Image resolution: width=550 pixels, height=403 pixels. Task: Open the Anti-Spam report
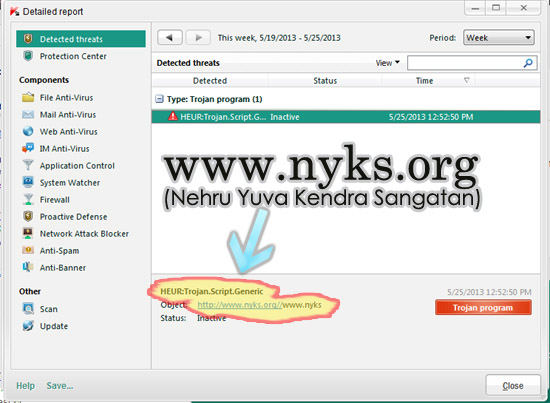(59, 251)
